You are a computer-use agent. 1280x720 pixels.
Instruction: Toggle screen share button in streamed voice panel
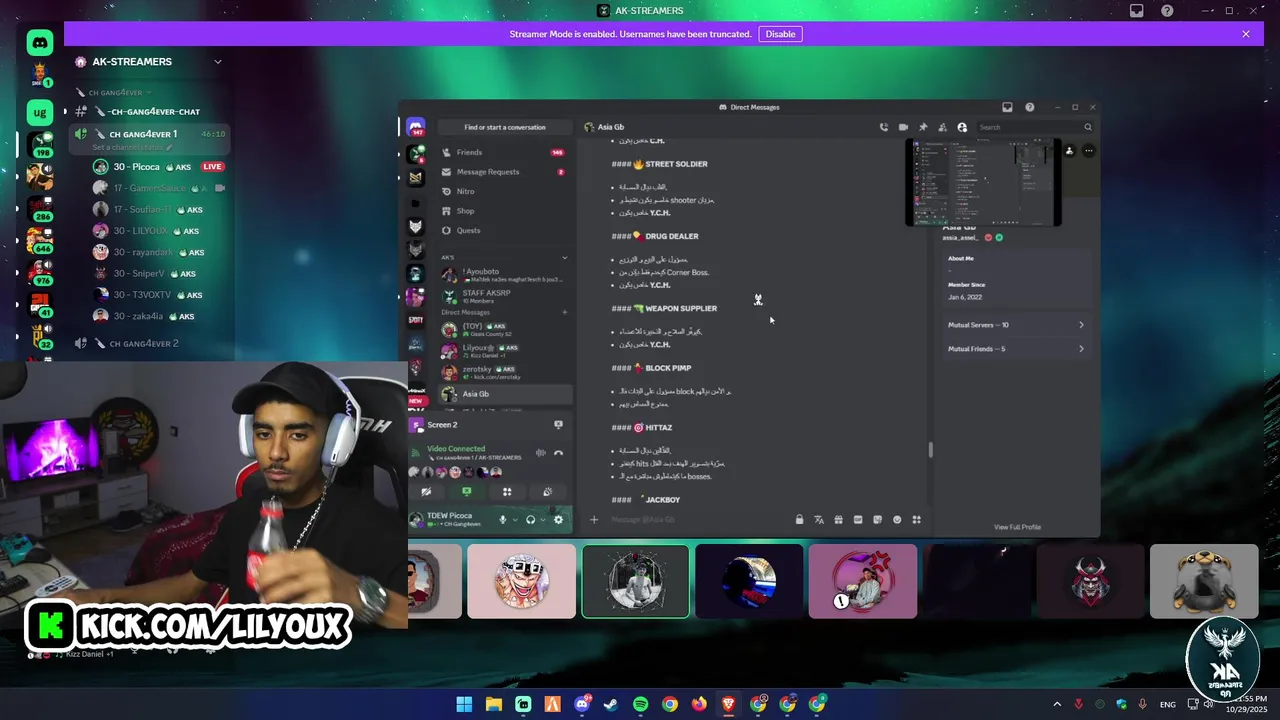(466, 491)
